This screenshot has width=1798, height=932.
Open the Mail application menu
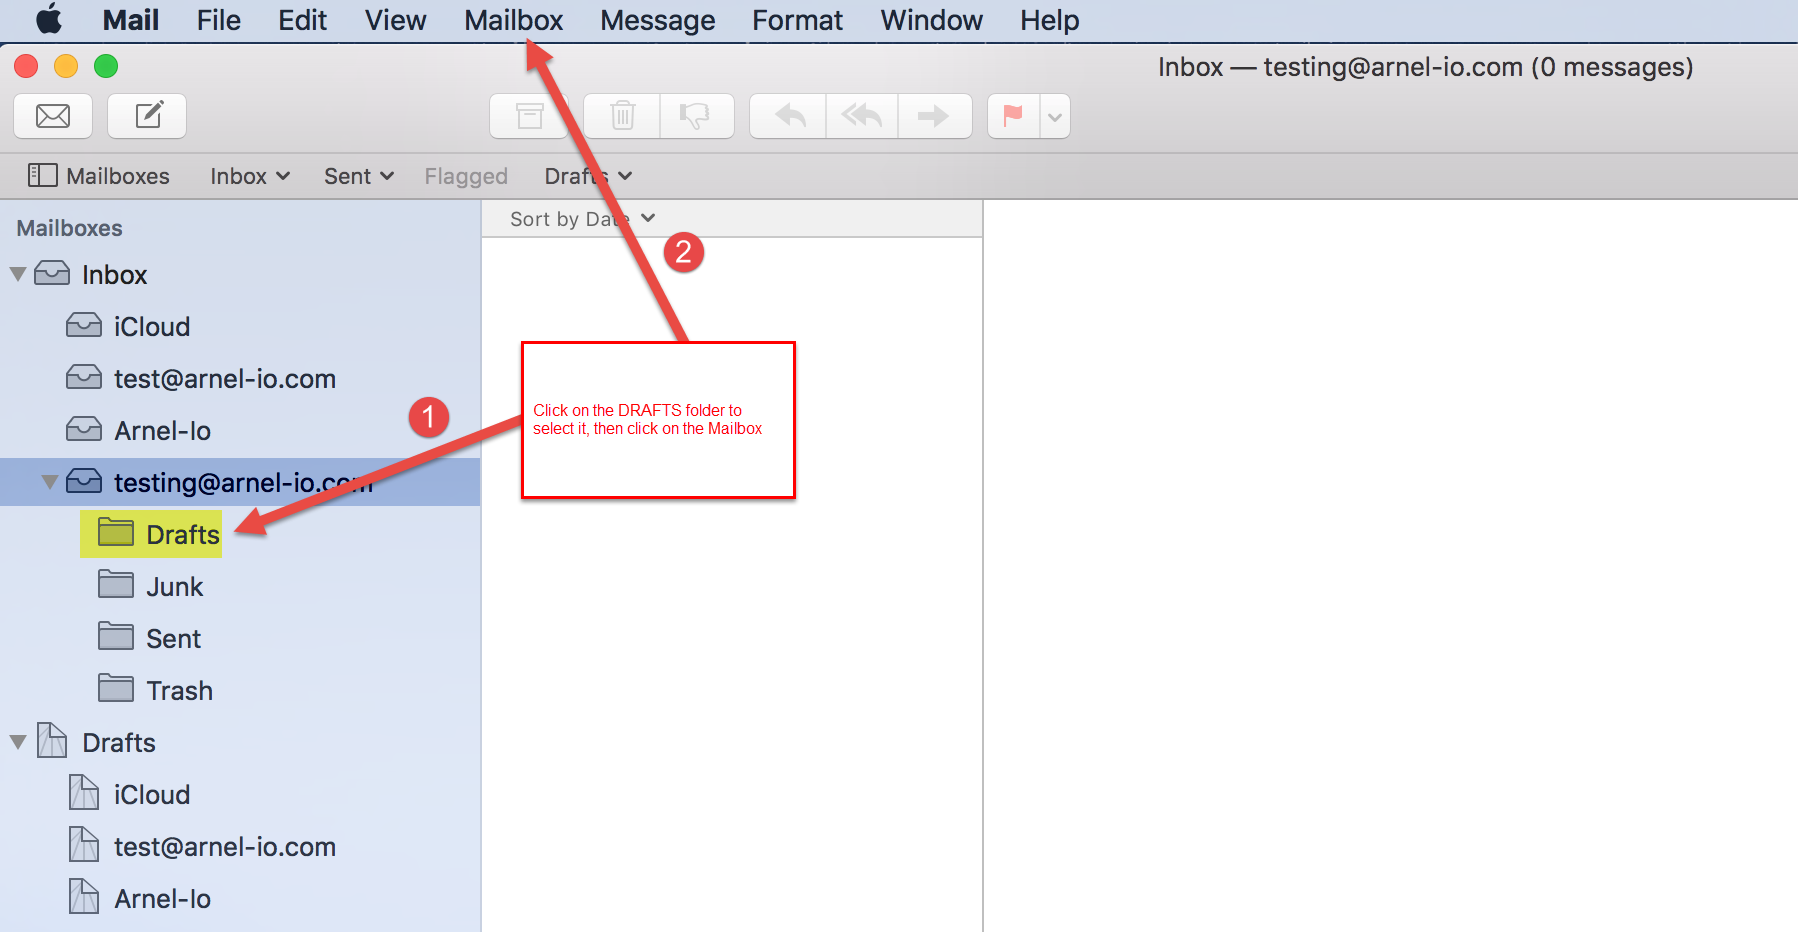coord(131,20)
